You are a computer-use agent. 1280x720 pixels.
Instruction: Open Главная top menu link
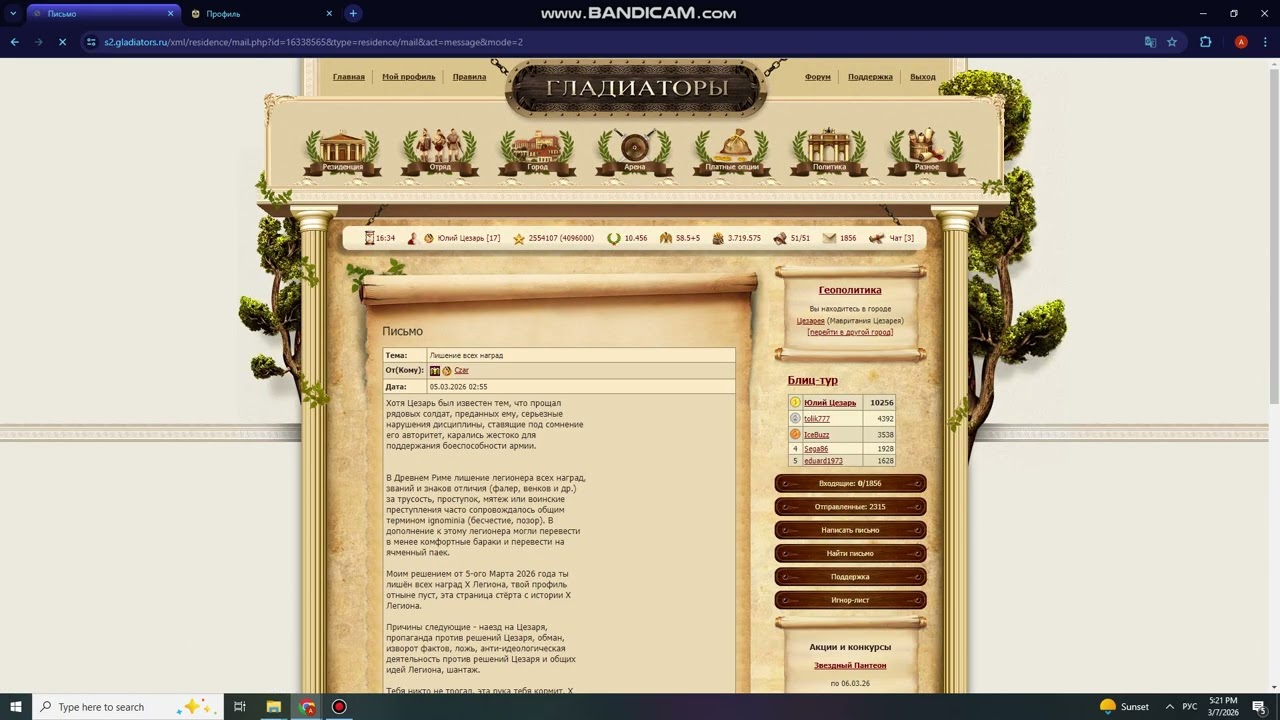coord(349,76)
